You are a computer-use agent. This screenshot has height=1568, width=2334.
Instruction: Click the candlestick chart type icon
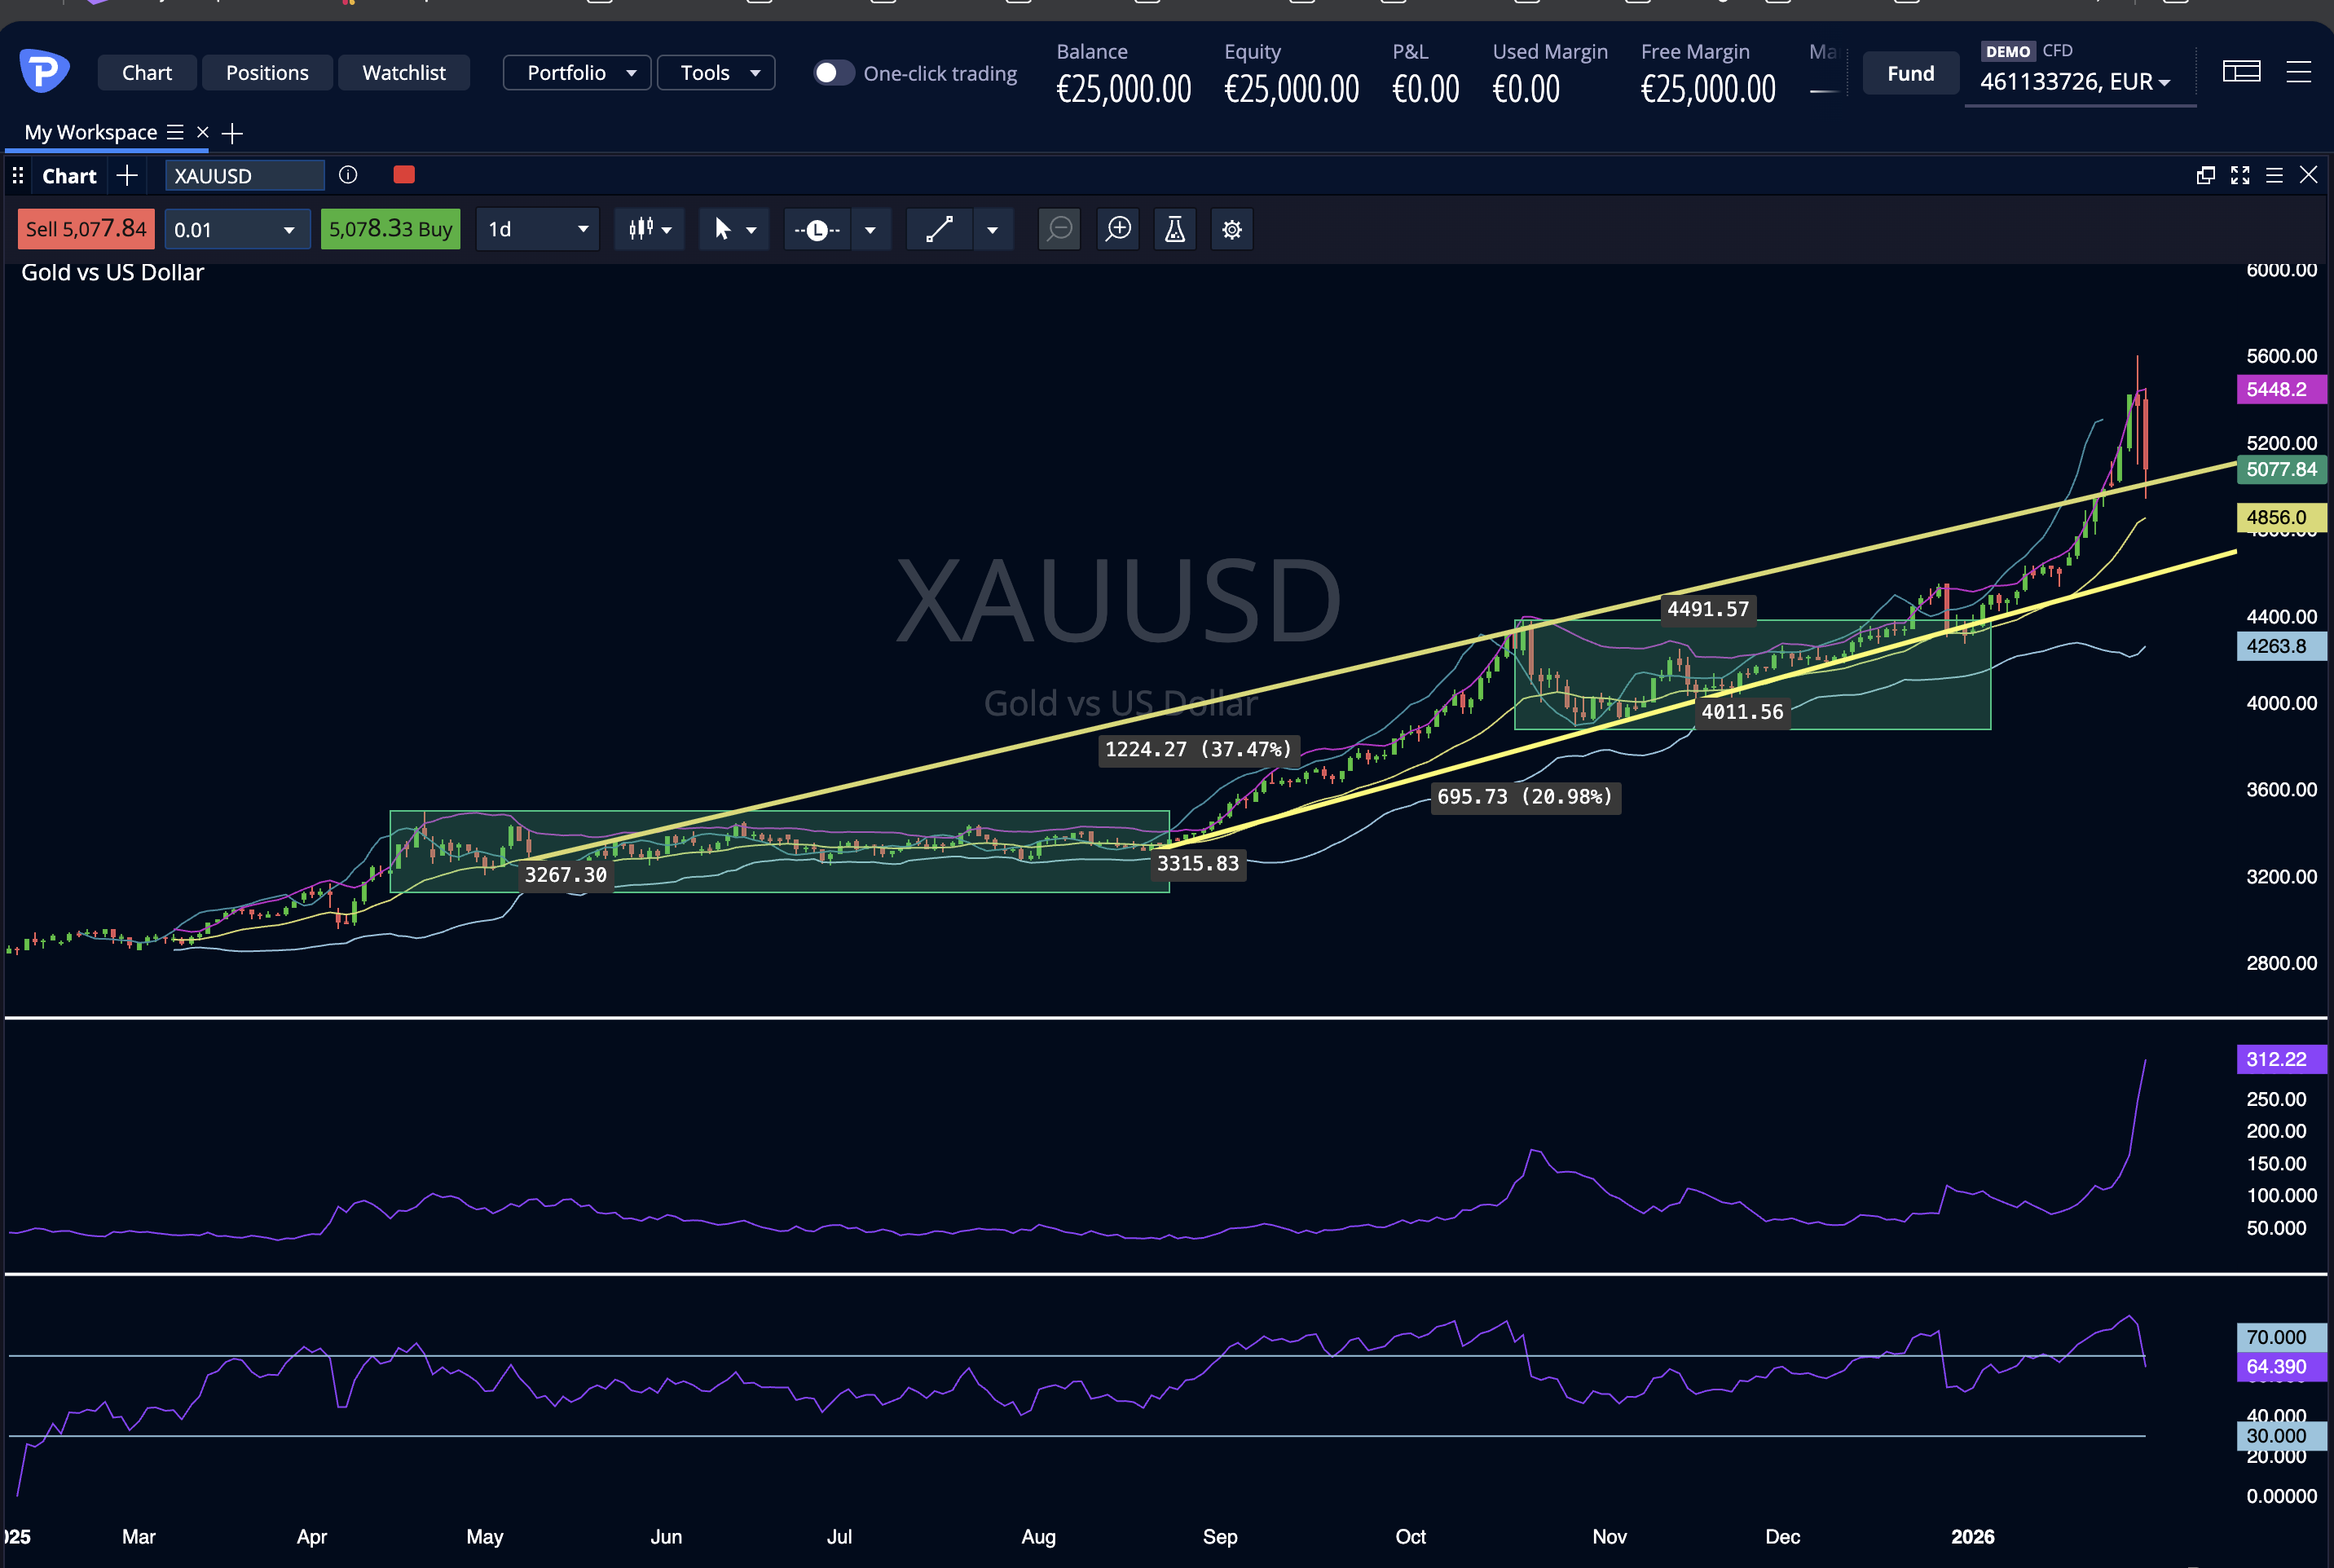point(641,229)
